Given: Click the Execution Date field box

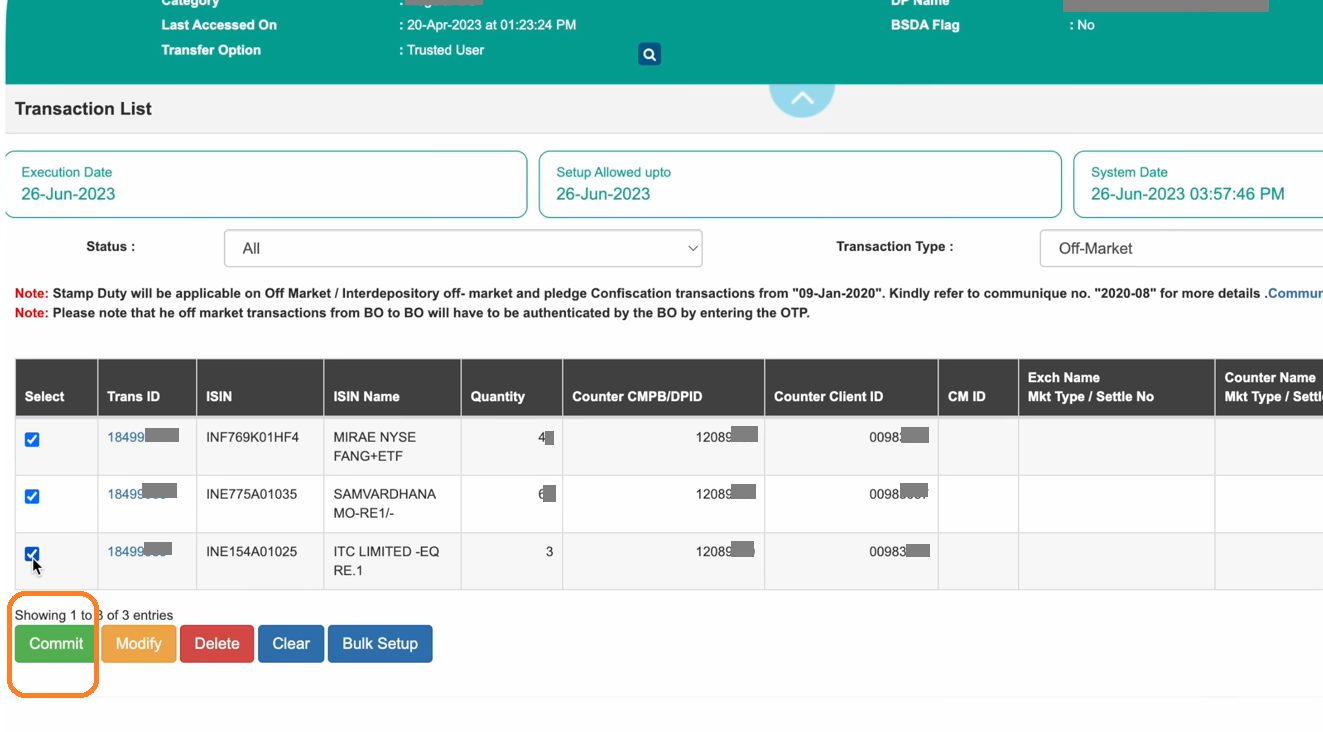Looking at the screenshot, I should coord(265,184).
